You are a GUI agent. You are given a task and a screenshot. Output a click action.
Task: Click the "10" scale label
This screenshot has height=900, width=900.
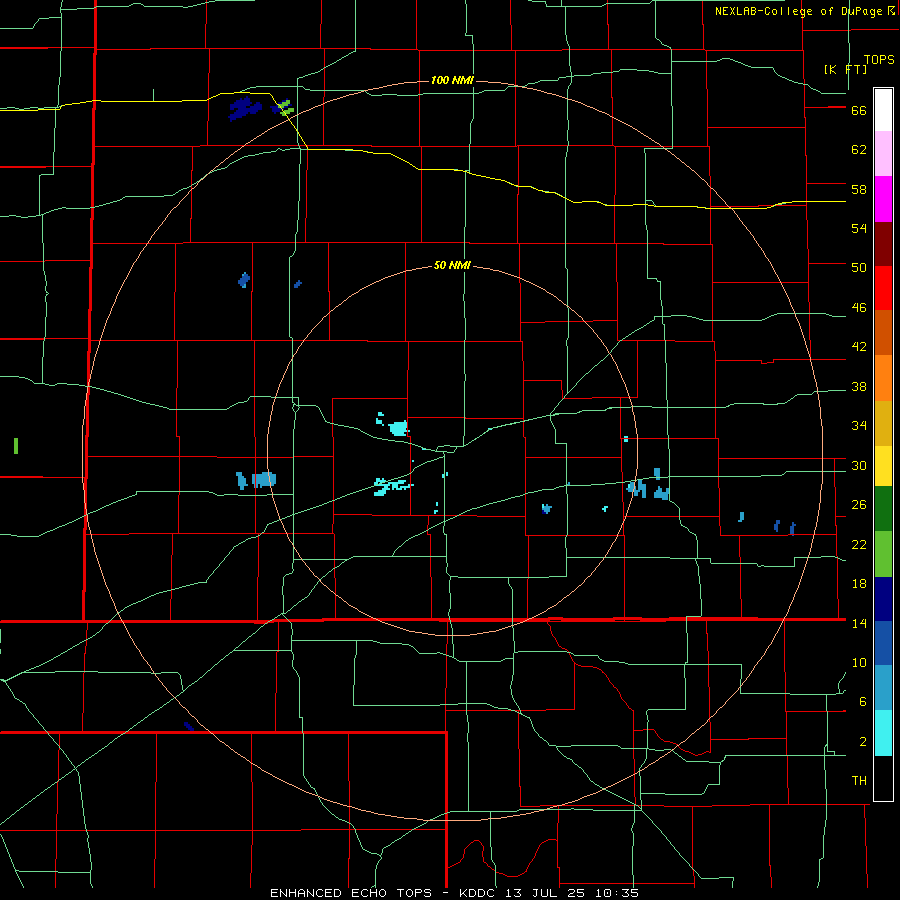coord(859,663)
